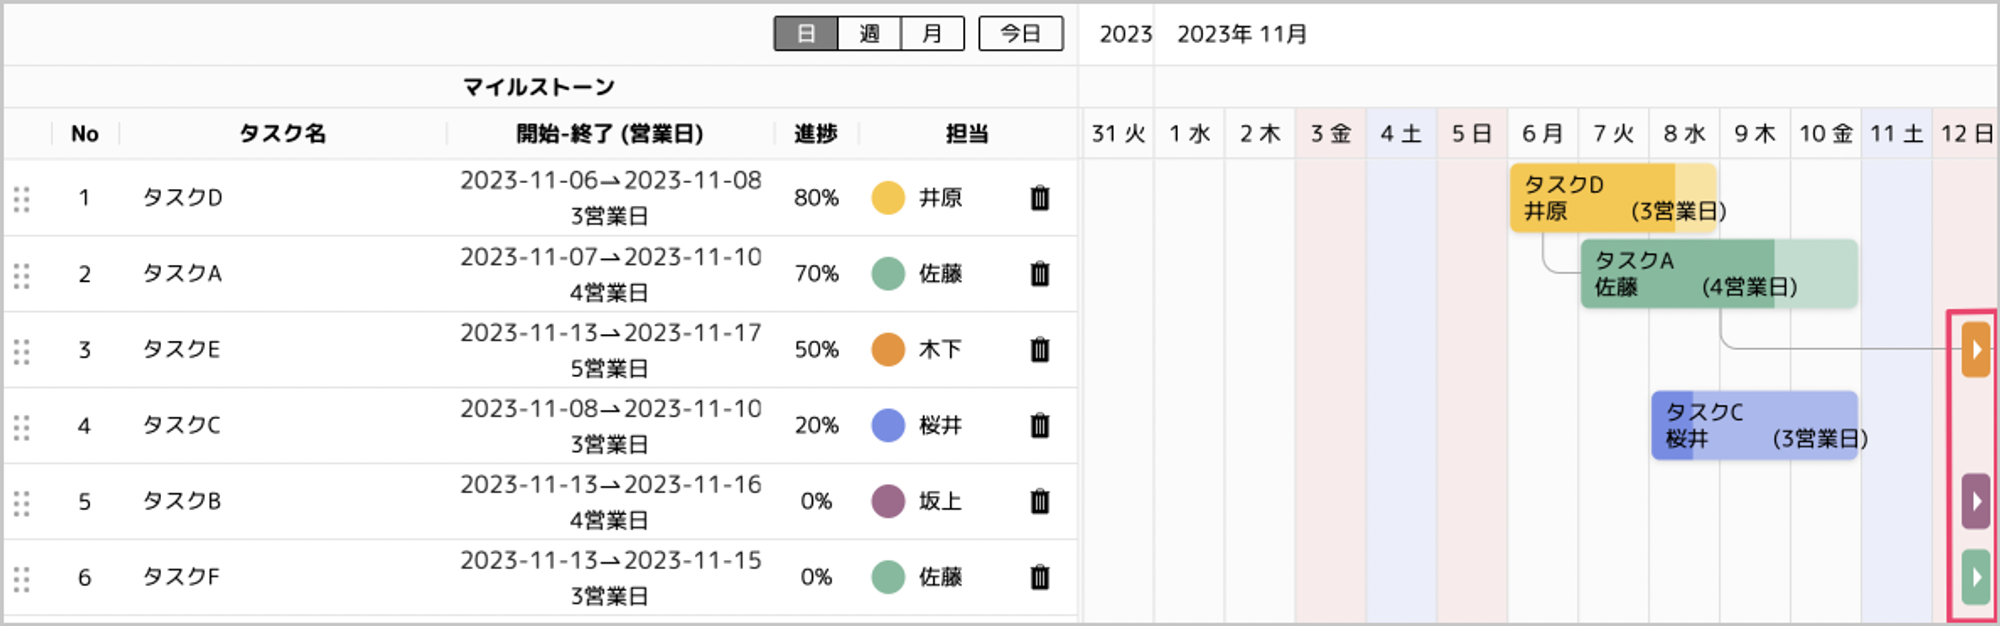Screen dimensions: 2000x626
Task: Click the タスクE task name cell
Action: [182, 350]
